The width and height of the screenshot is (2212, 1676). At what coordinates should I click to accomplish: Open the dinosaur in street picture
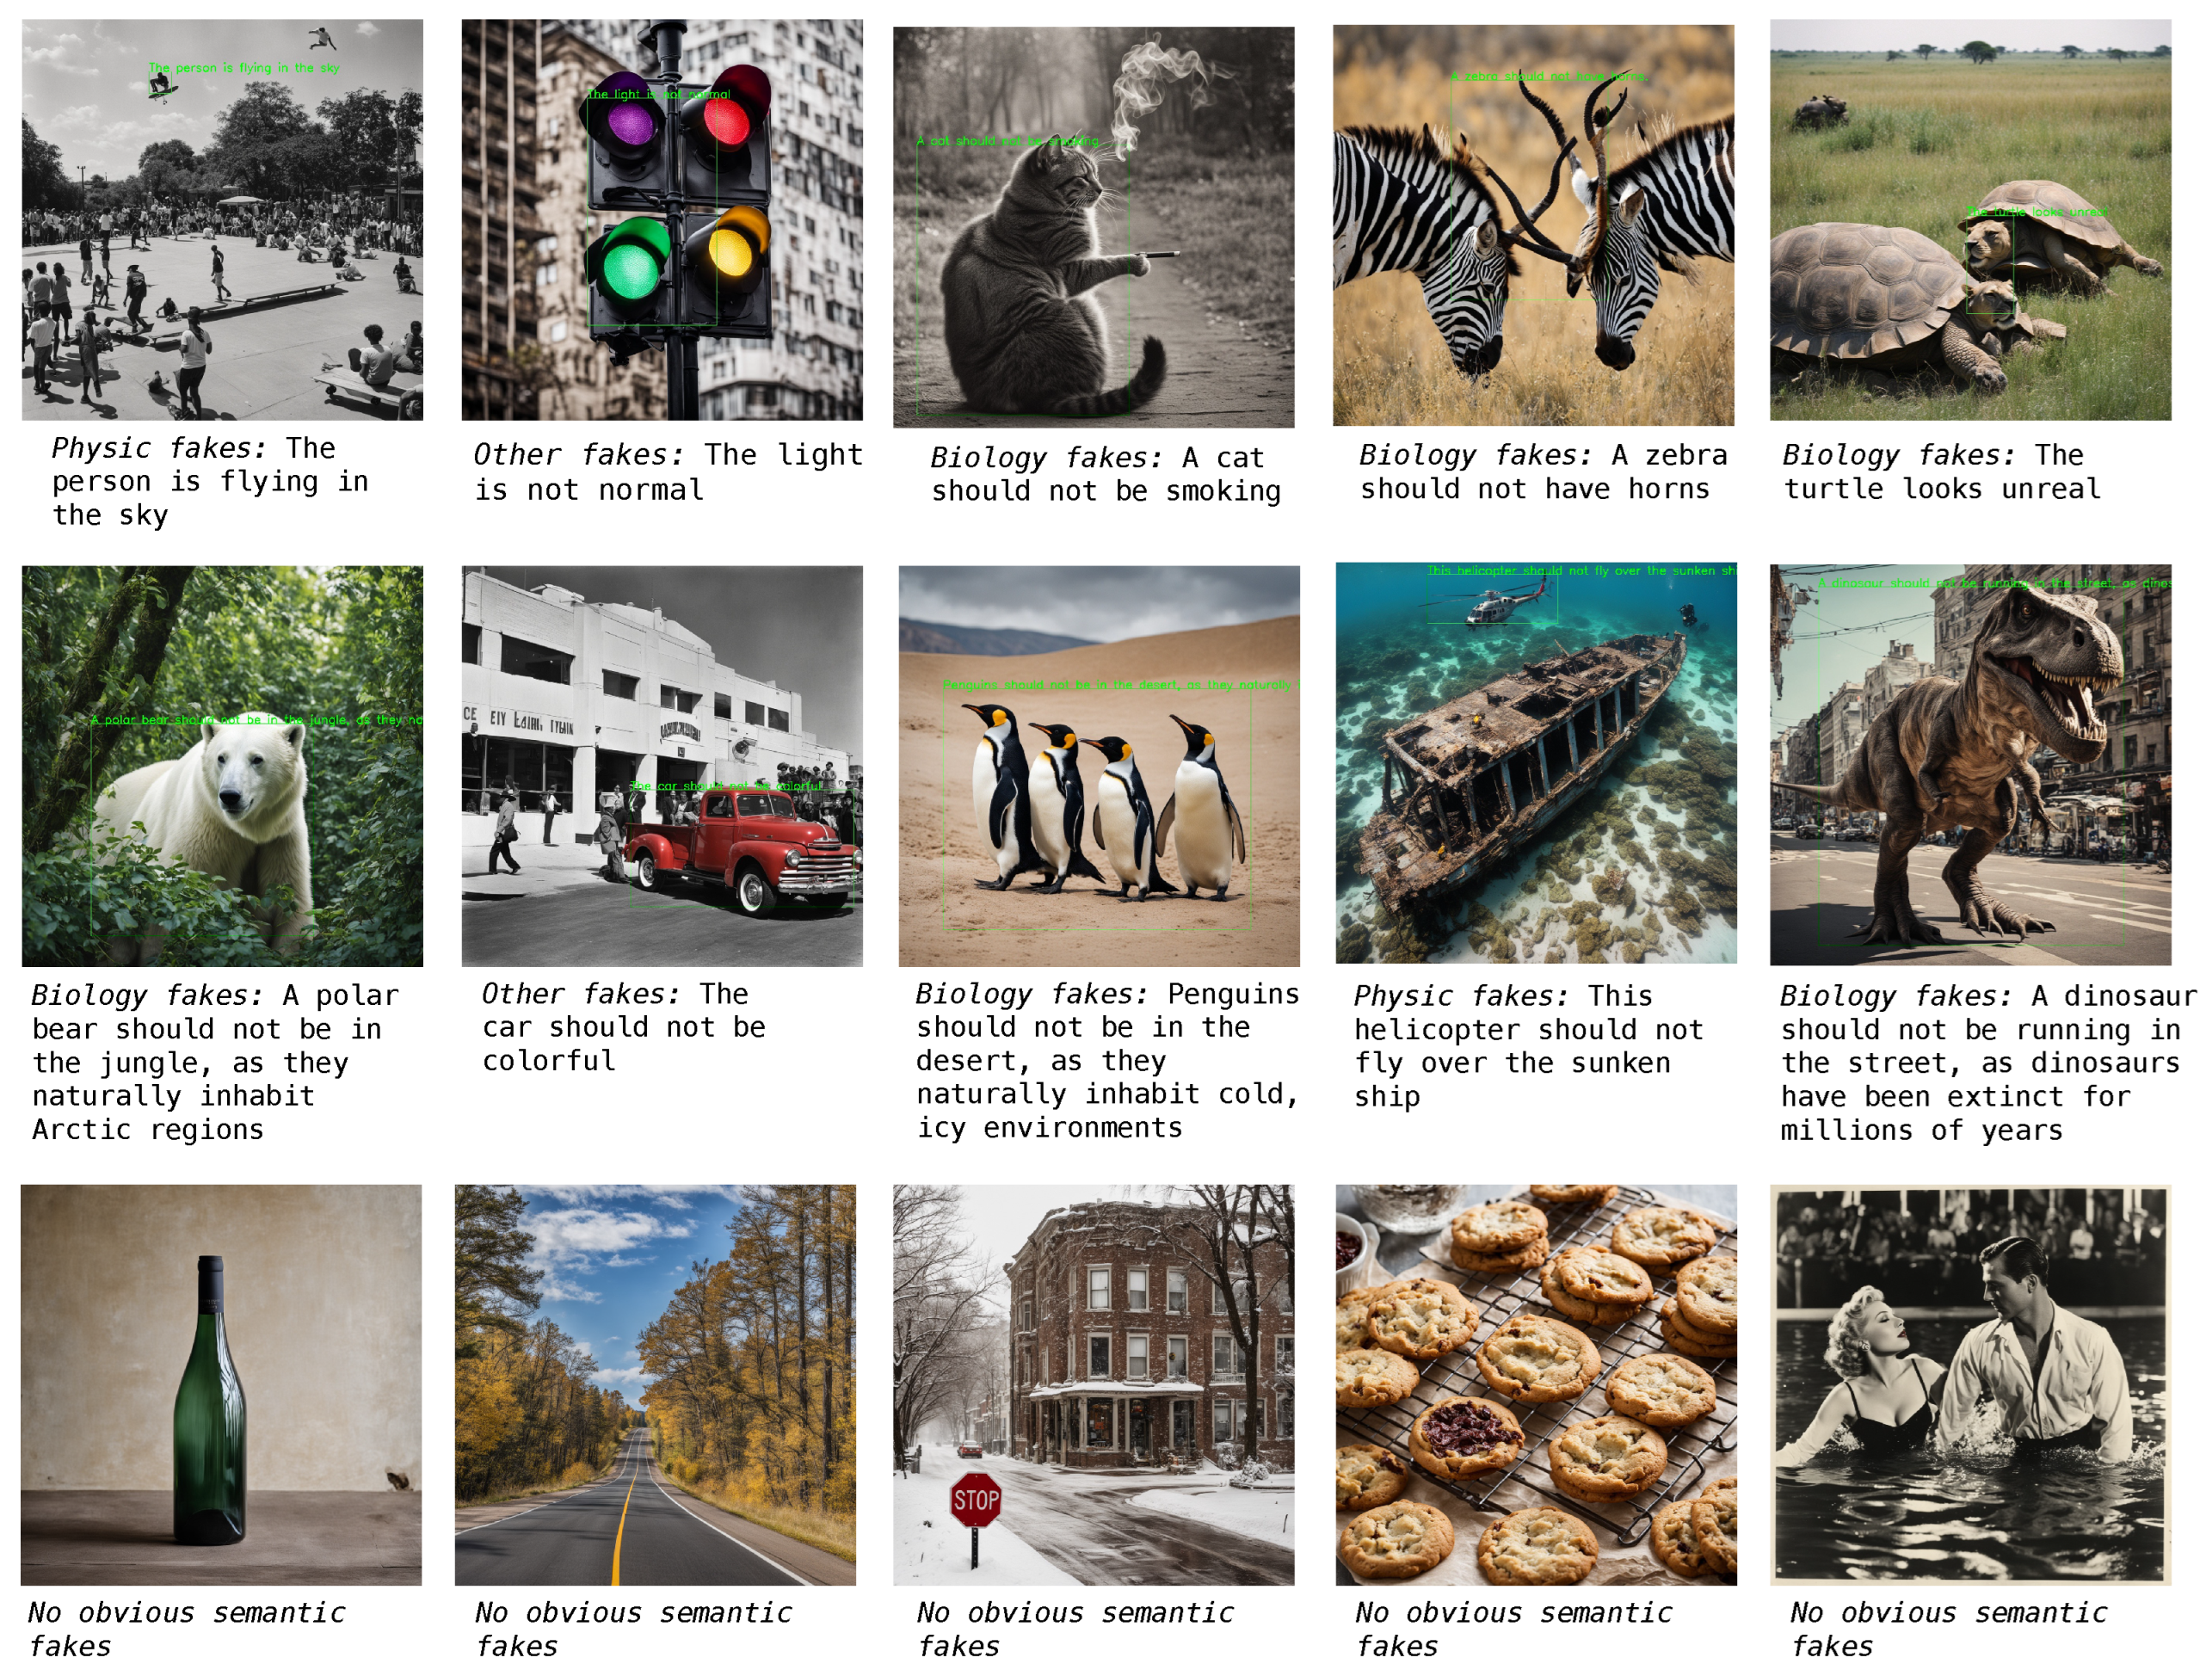click(1970, 765)
